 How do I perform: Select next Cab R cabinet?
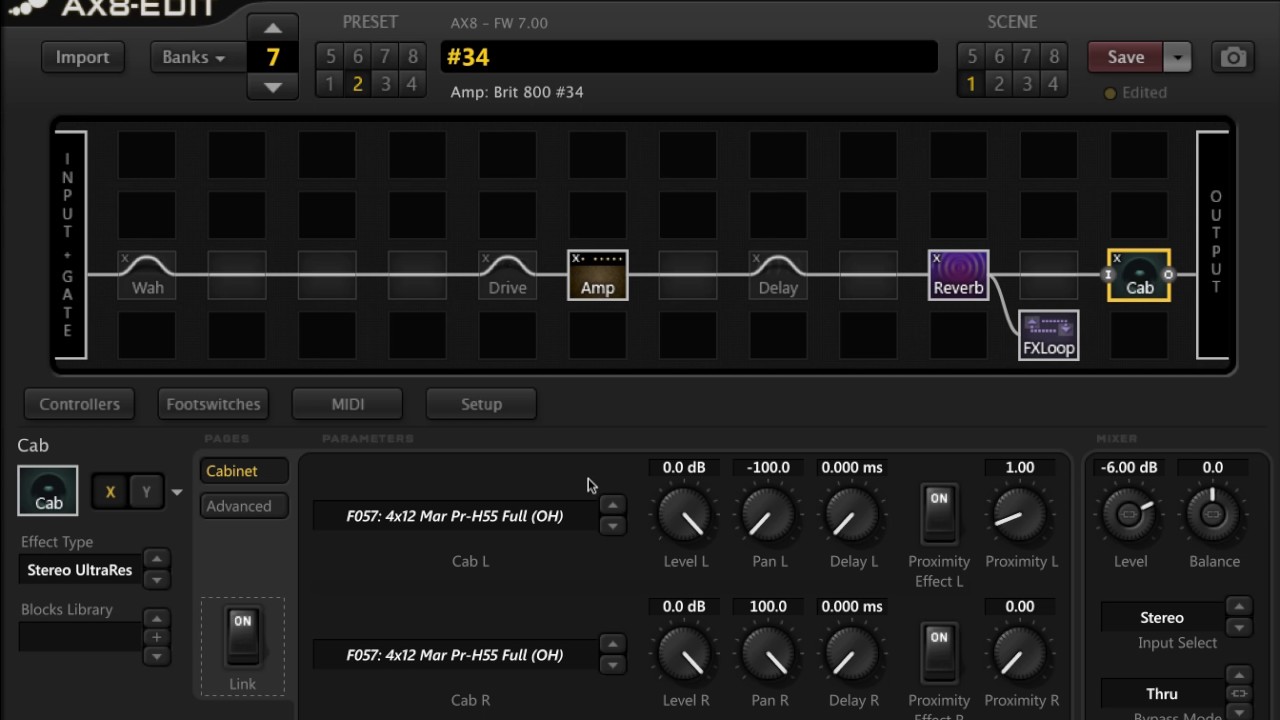[x=613, y=665]
